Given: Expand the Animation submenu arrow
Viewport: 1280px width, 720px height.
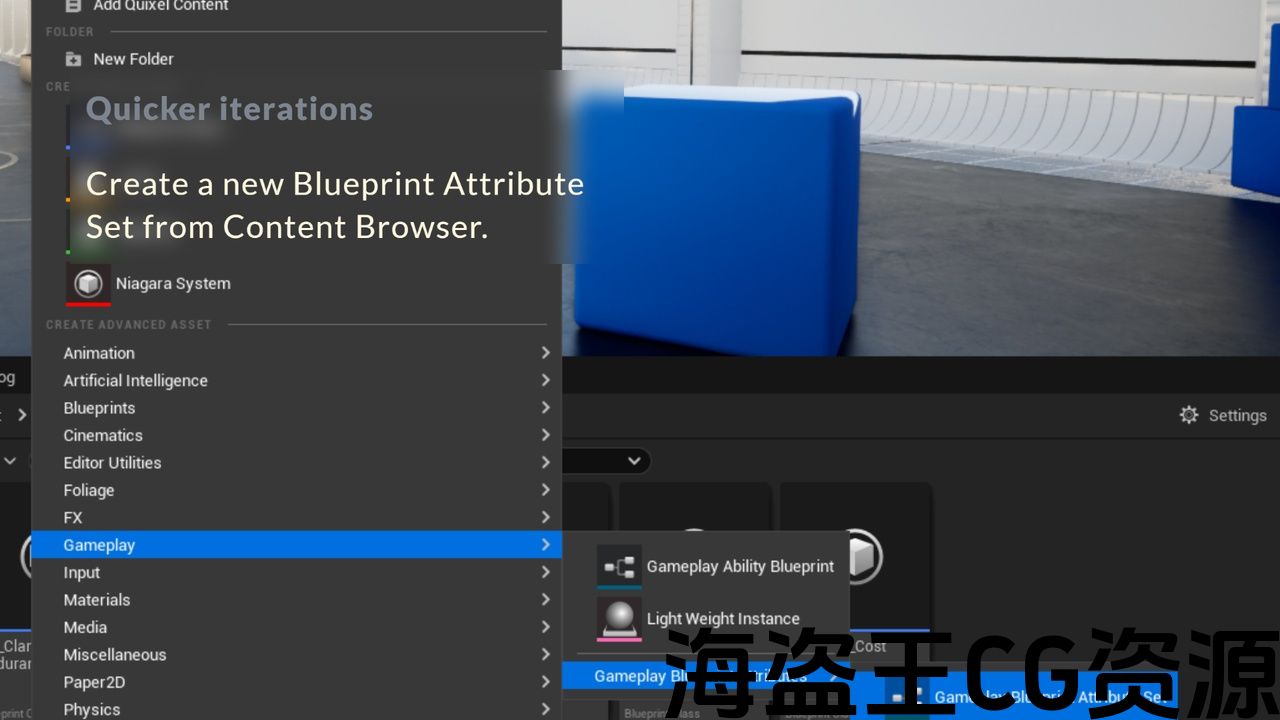Looking at the screenshot, I should click(545, 353).
